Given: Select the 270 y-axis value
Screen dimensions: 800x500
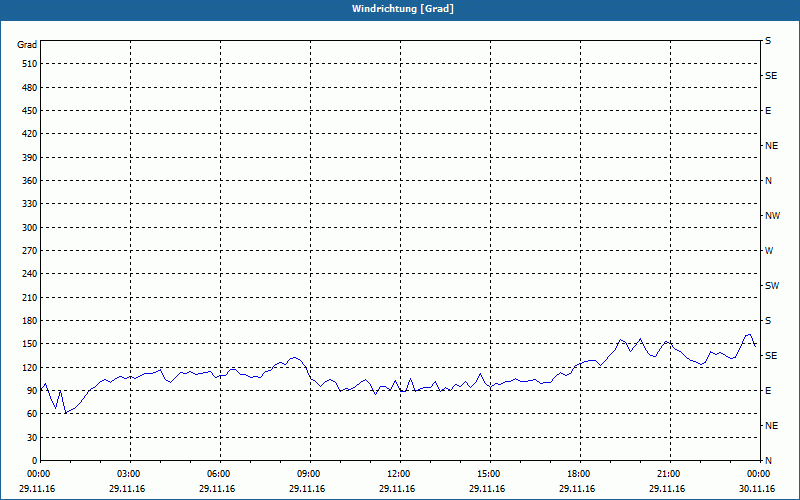Looking at the screenshot, I should [30, 251].
